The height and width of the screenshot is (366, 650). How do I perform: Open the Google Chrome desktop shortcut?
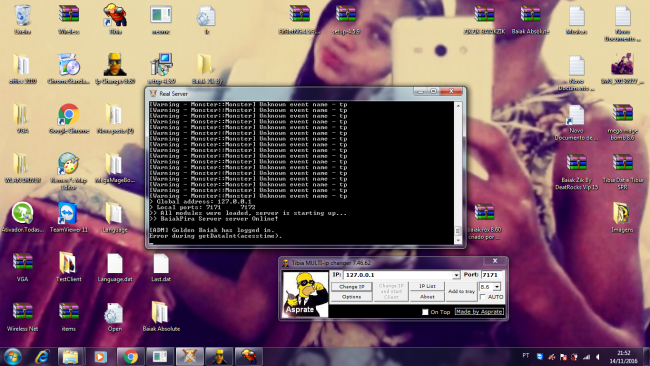(69, 118)
